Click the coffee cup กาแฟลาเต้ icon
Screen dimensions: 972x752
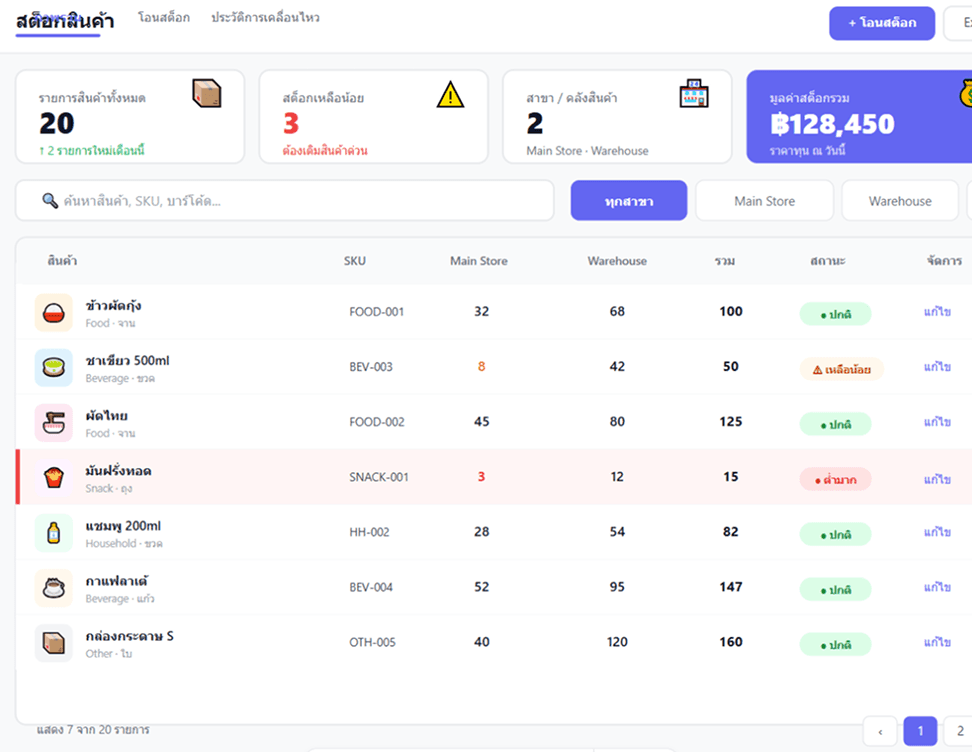pyautogui.click(x=53, y=588)
